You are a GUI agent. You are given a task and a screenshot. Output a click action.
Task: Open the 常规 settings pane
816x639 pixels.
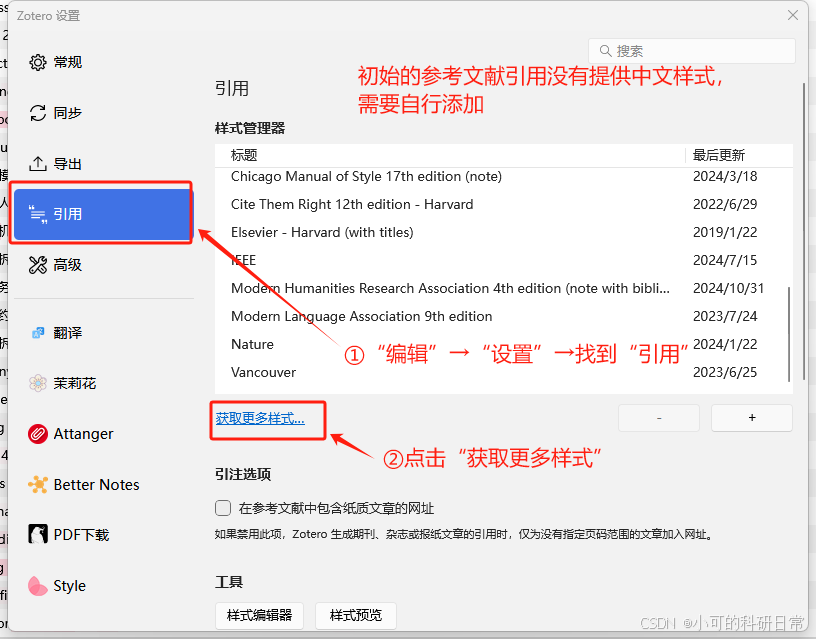coord(104,62)
